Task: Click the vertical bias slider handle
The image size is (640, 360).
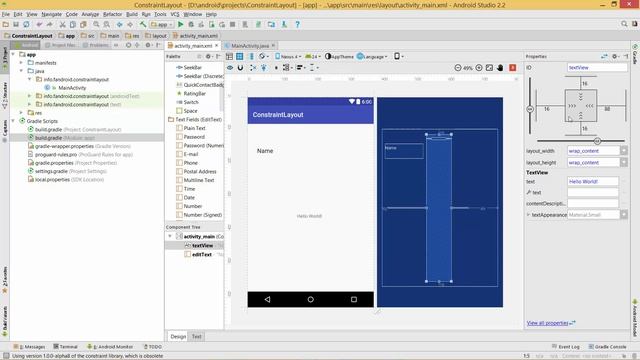Action: click(x=530, y=109)
